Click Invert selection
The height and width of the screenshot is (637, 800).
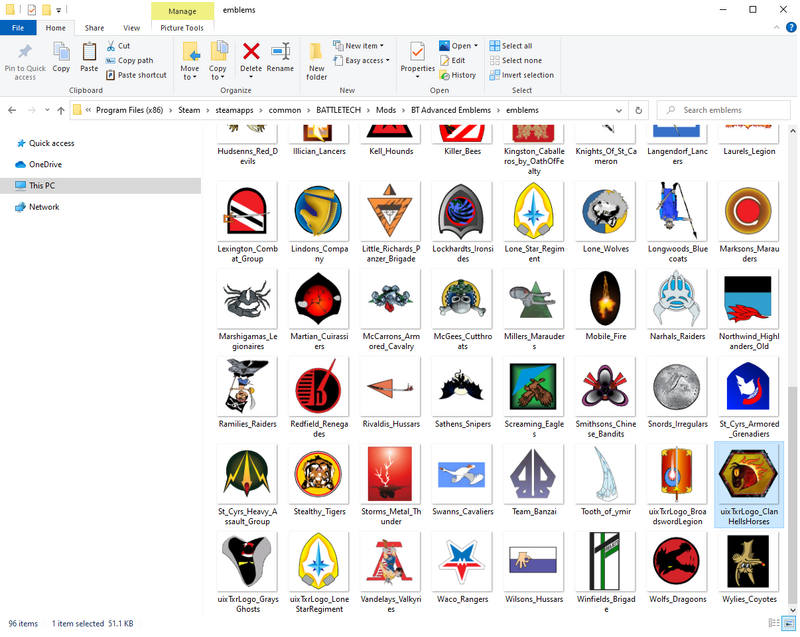click(521, 75)
